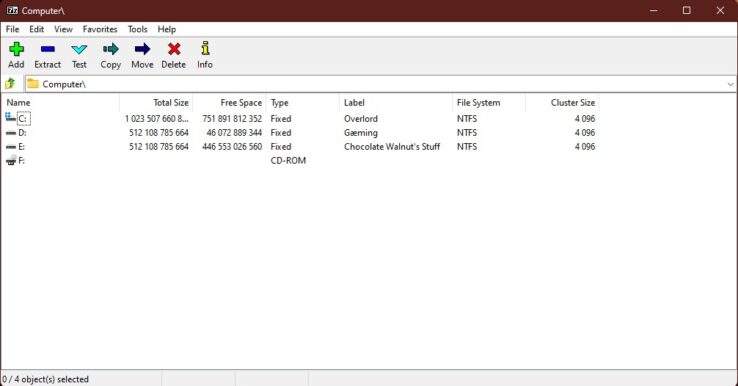Viewport: 738px width, 386px height.
Task: Click the Delete red X icon
Action: (174, 49)
